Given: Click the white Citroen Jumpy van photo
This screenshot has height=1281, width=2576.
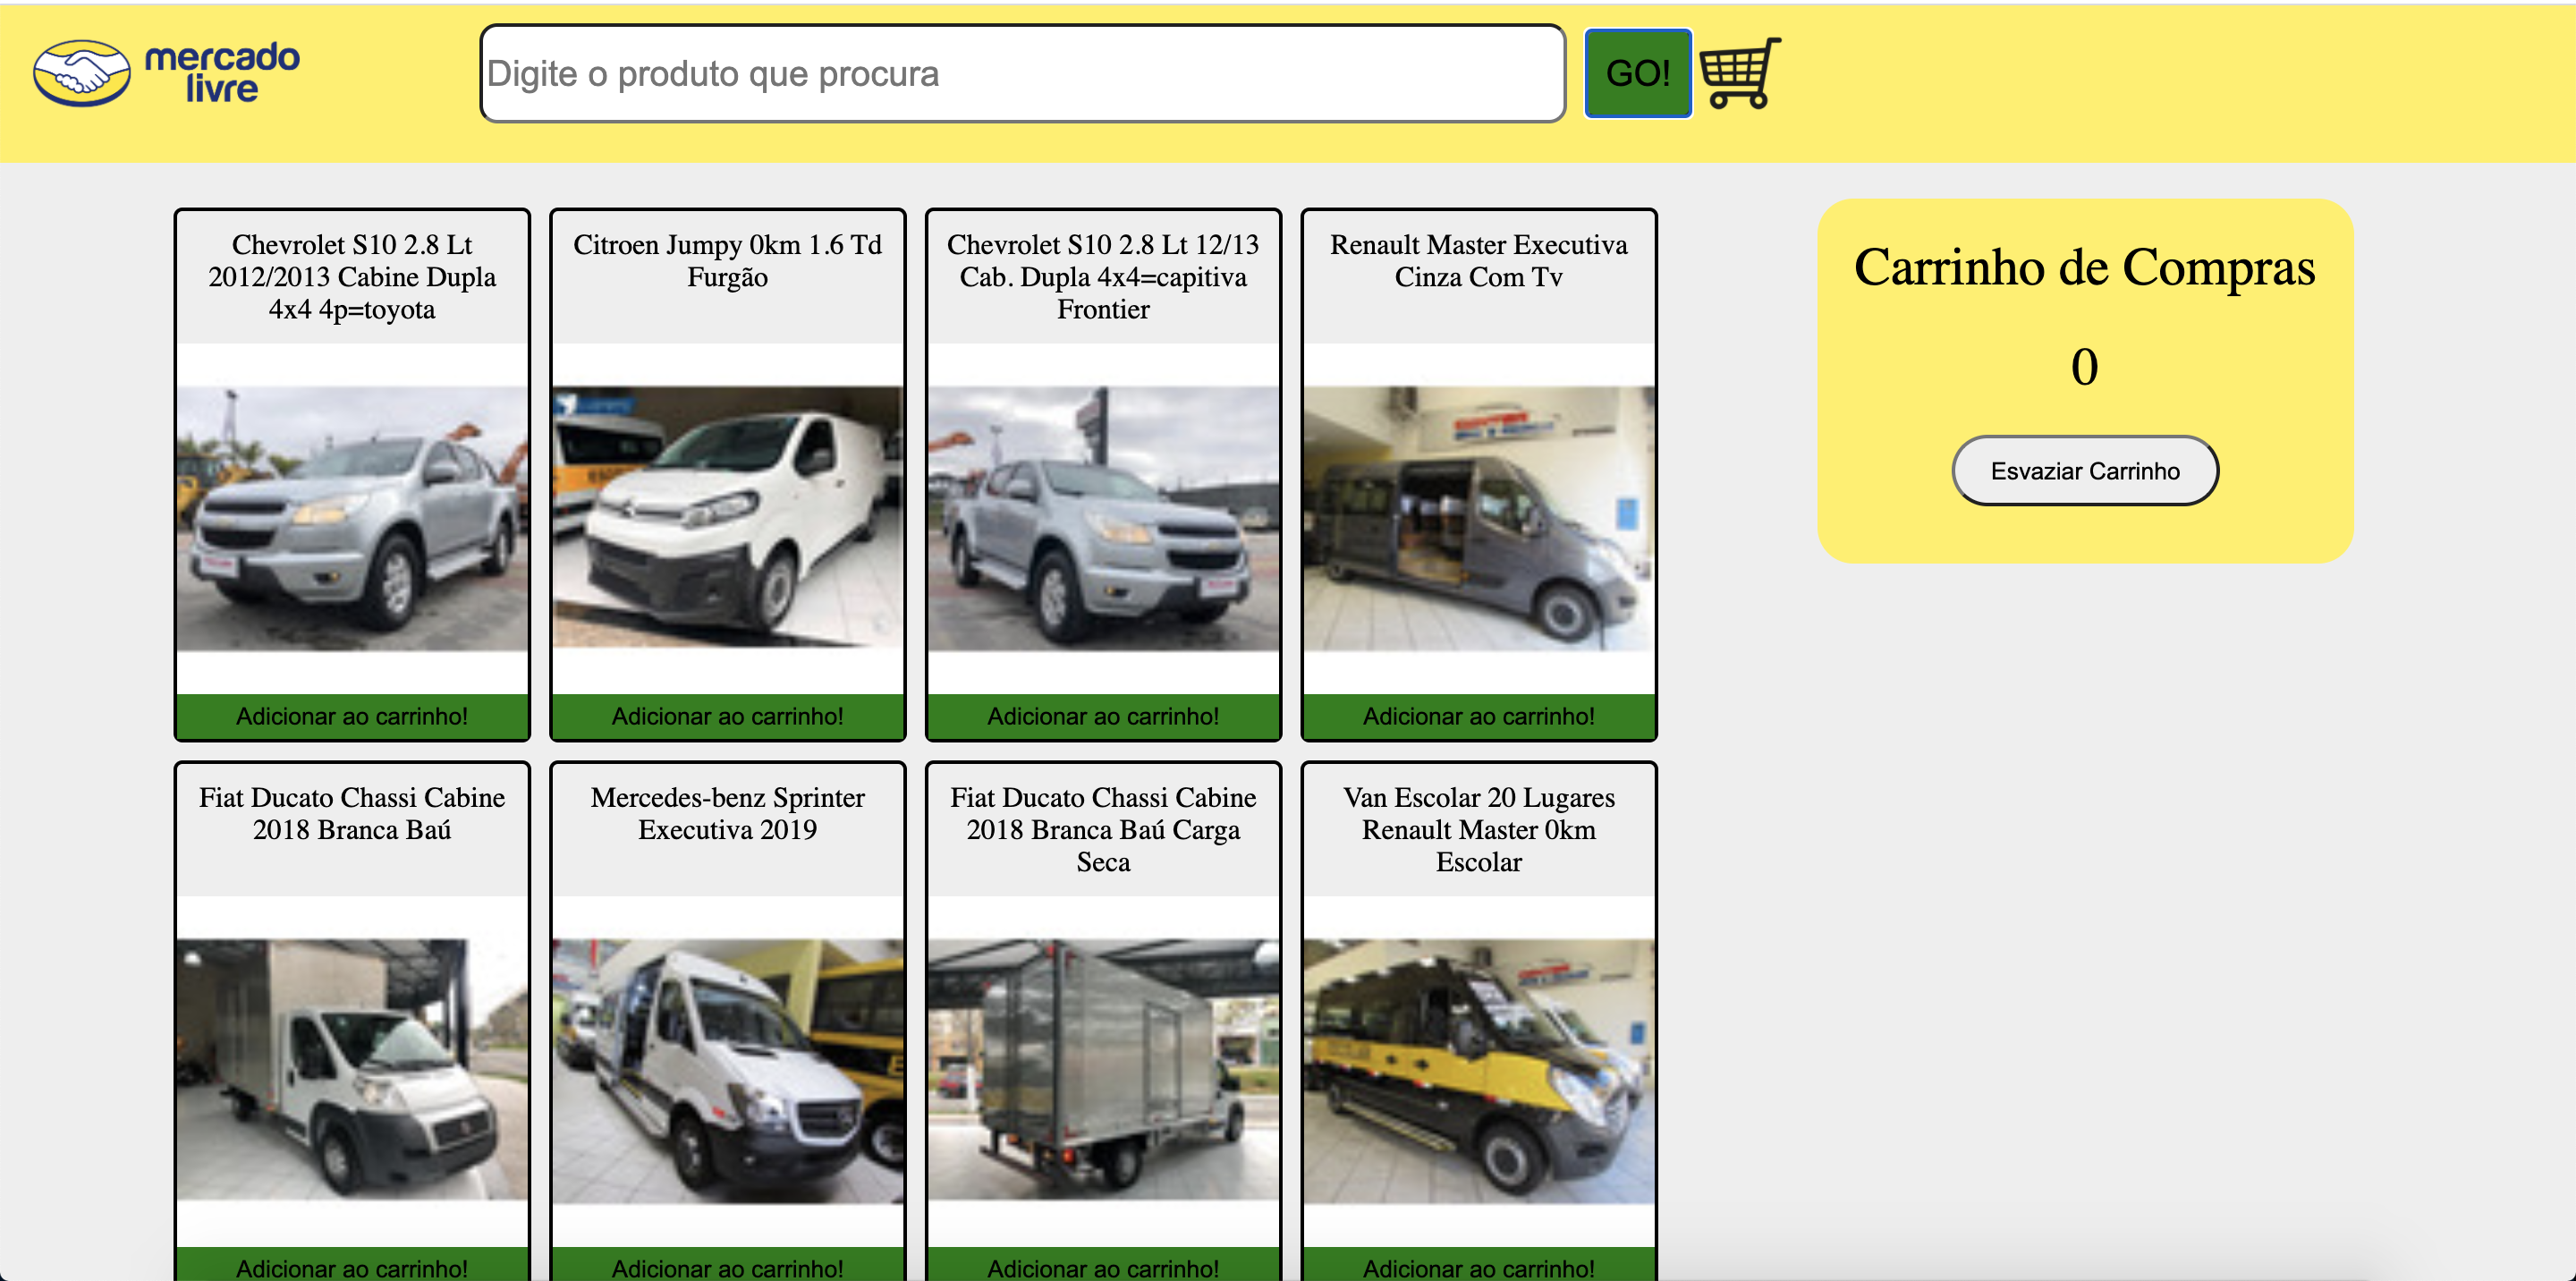Looking at the screenshot, I should tap(727, 519).
